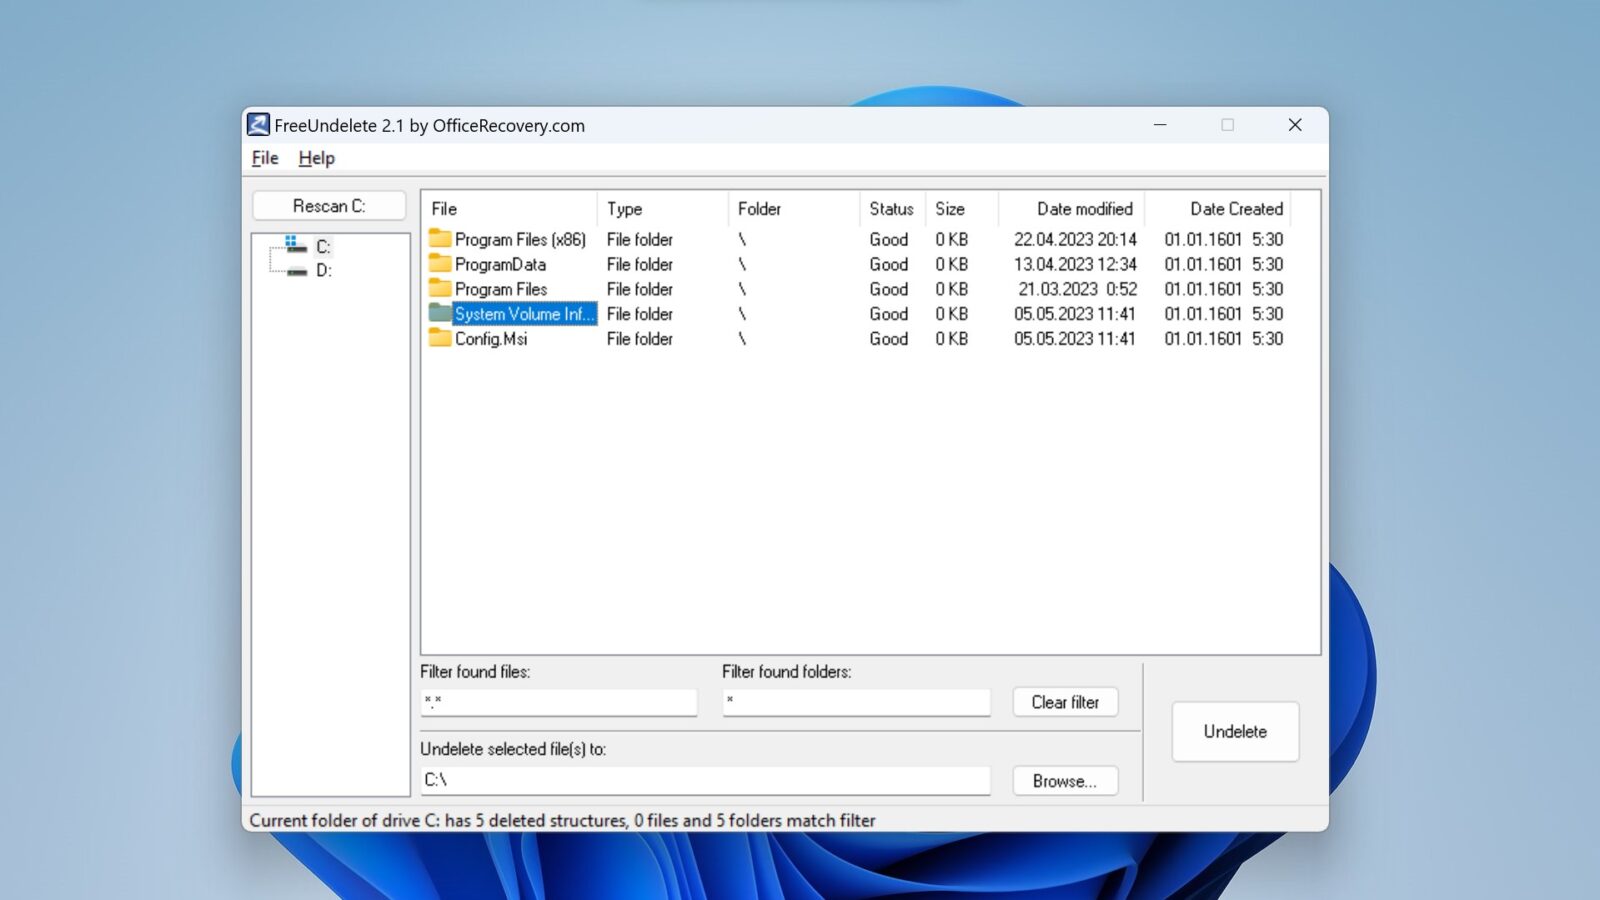Open the Help menu

point(316,158)
